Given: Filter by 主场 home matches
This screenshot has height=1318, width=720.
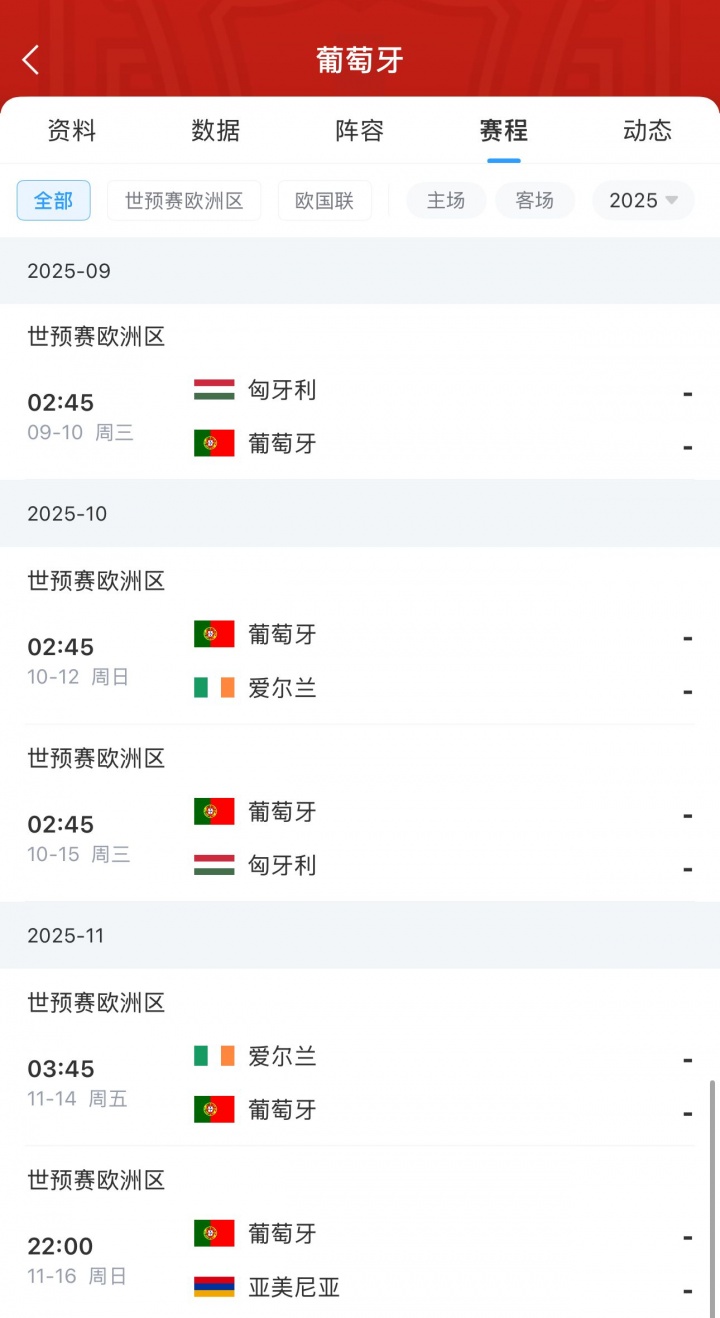Looking at the screenshot, I should (446, 200).
